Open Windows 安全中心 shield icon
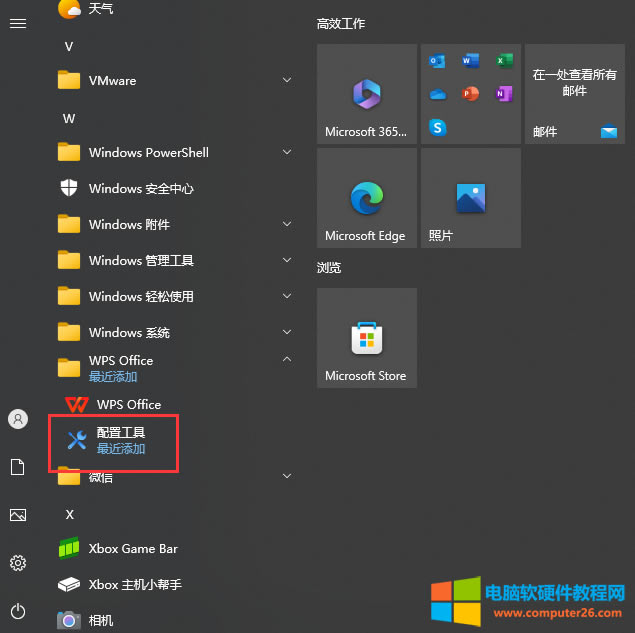Screen dimensions: 635x633 tap(69, 189)
